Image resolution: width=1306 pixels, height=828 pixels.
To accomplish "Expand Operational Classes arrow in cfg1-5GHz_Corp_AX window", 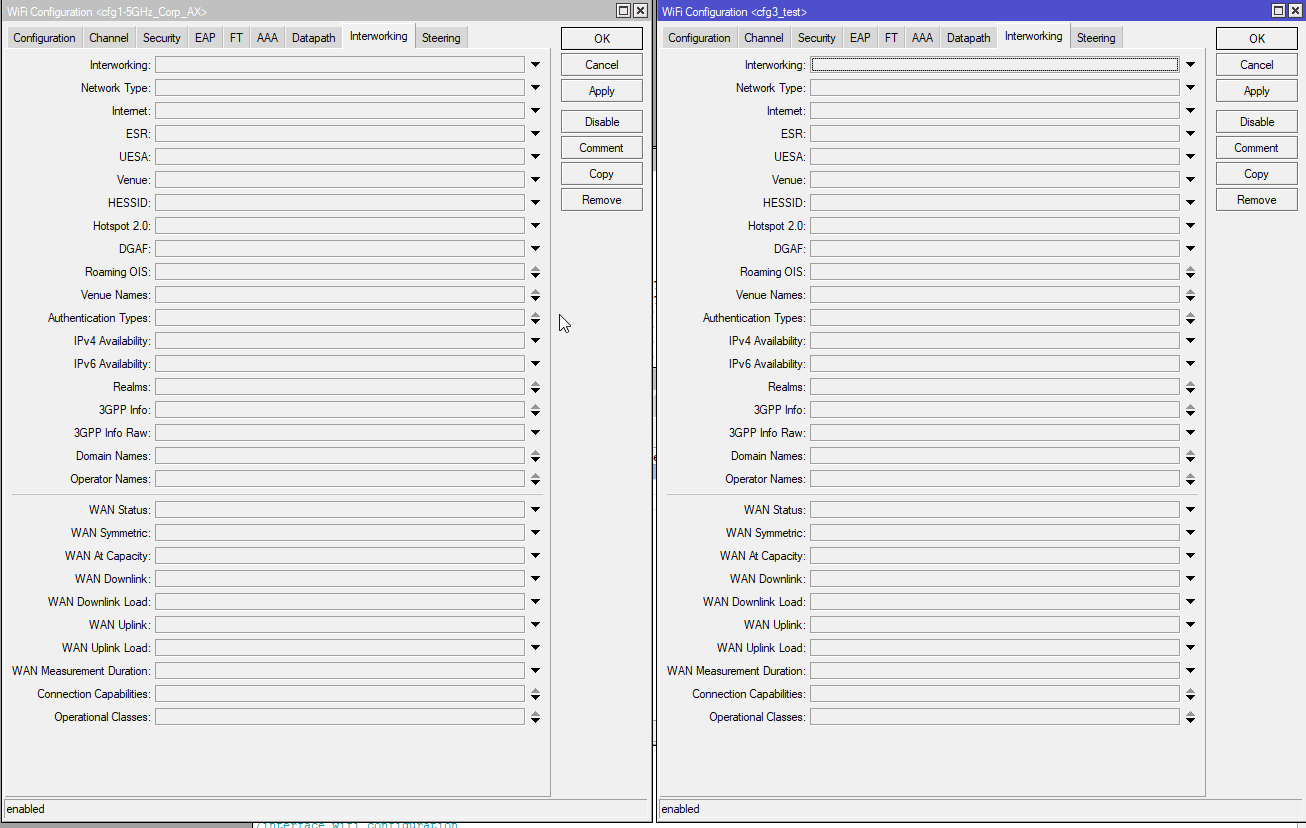I will coord(535,717).
